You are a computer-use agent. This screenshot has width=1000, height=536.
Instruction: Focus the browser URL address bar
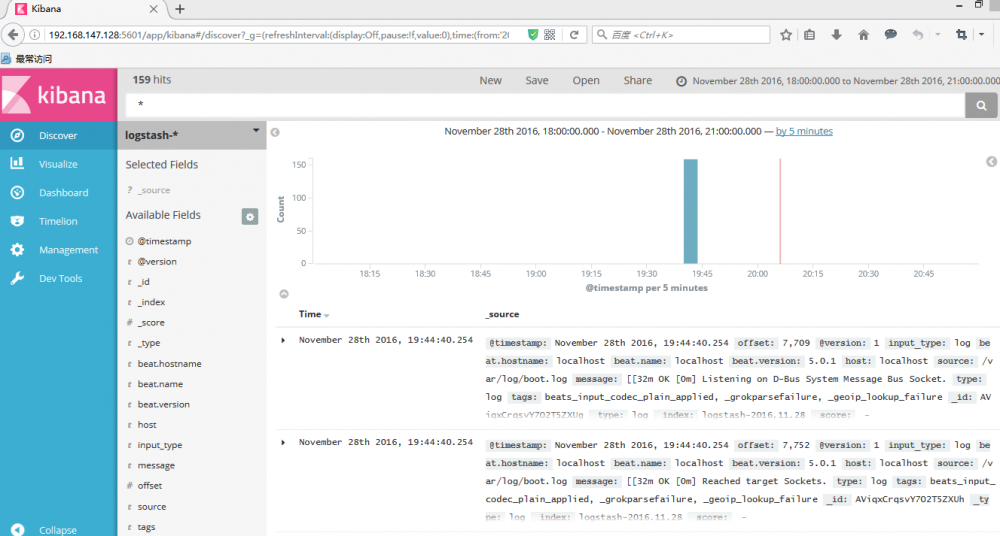click(279, 35)
